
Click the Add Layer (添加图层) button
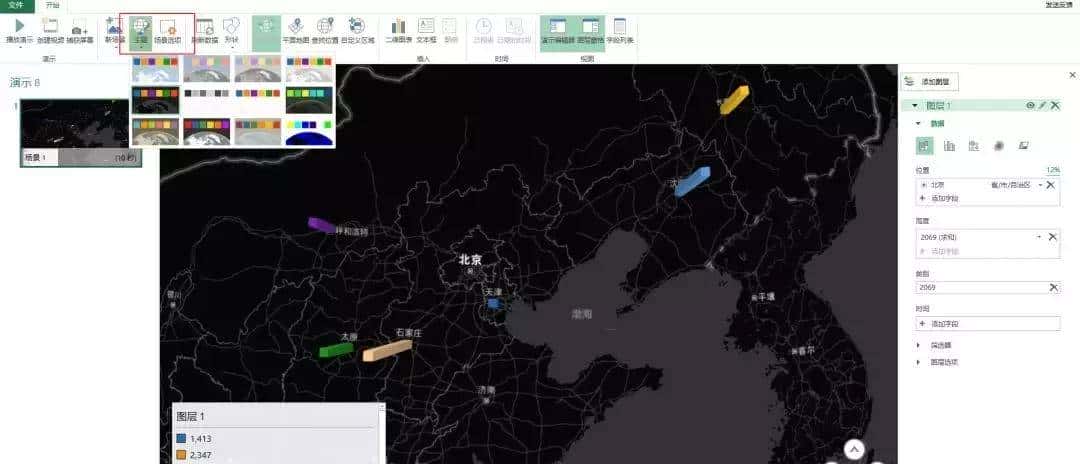(929, 81)
